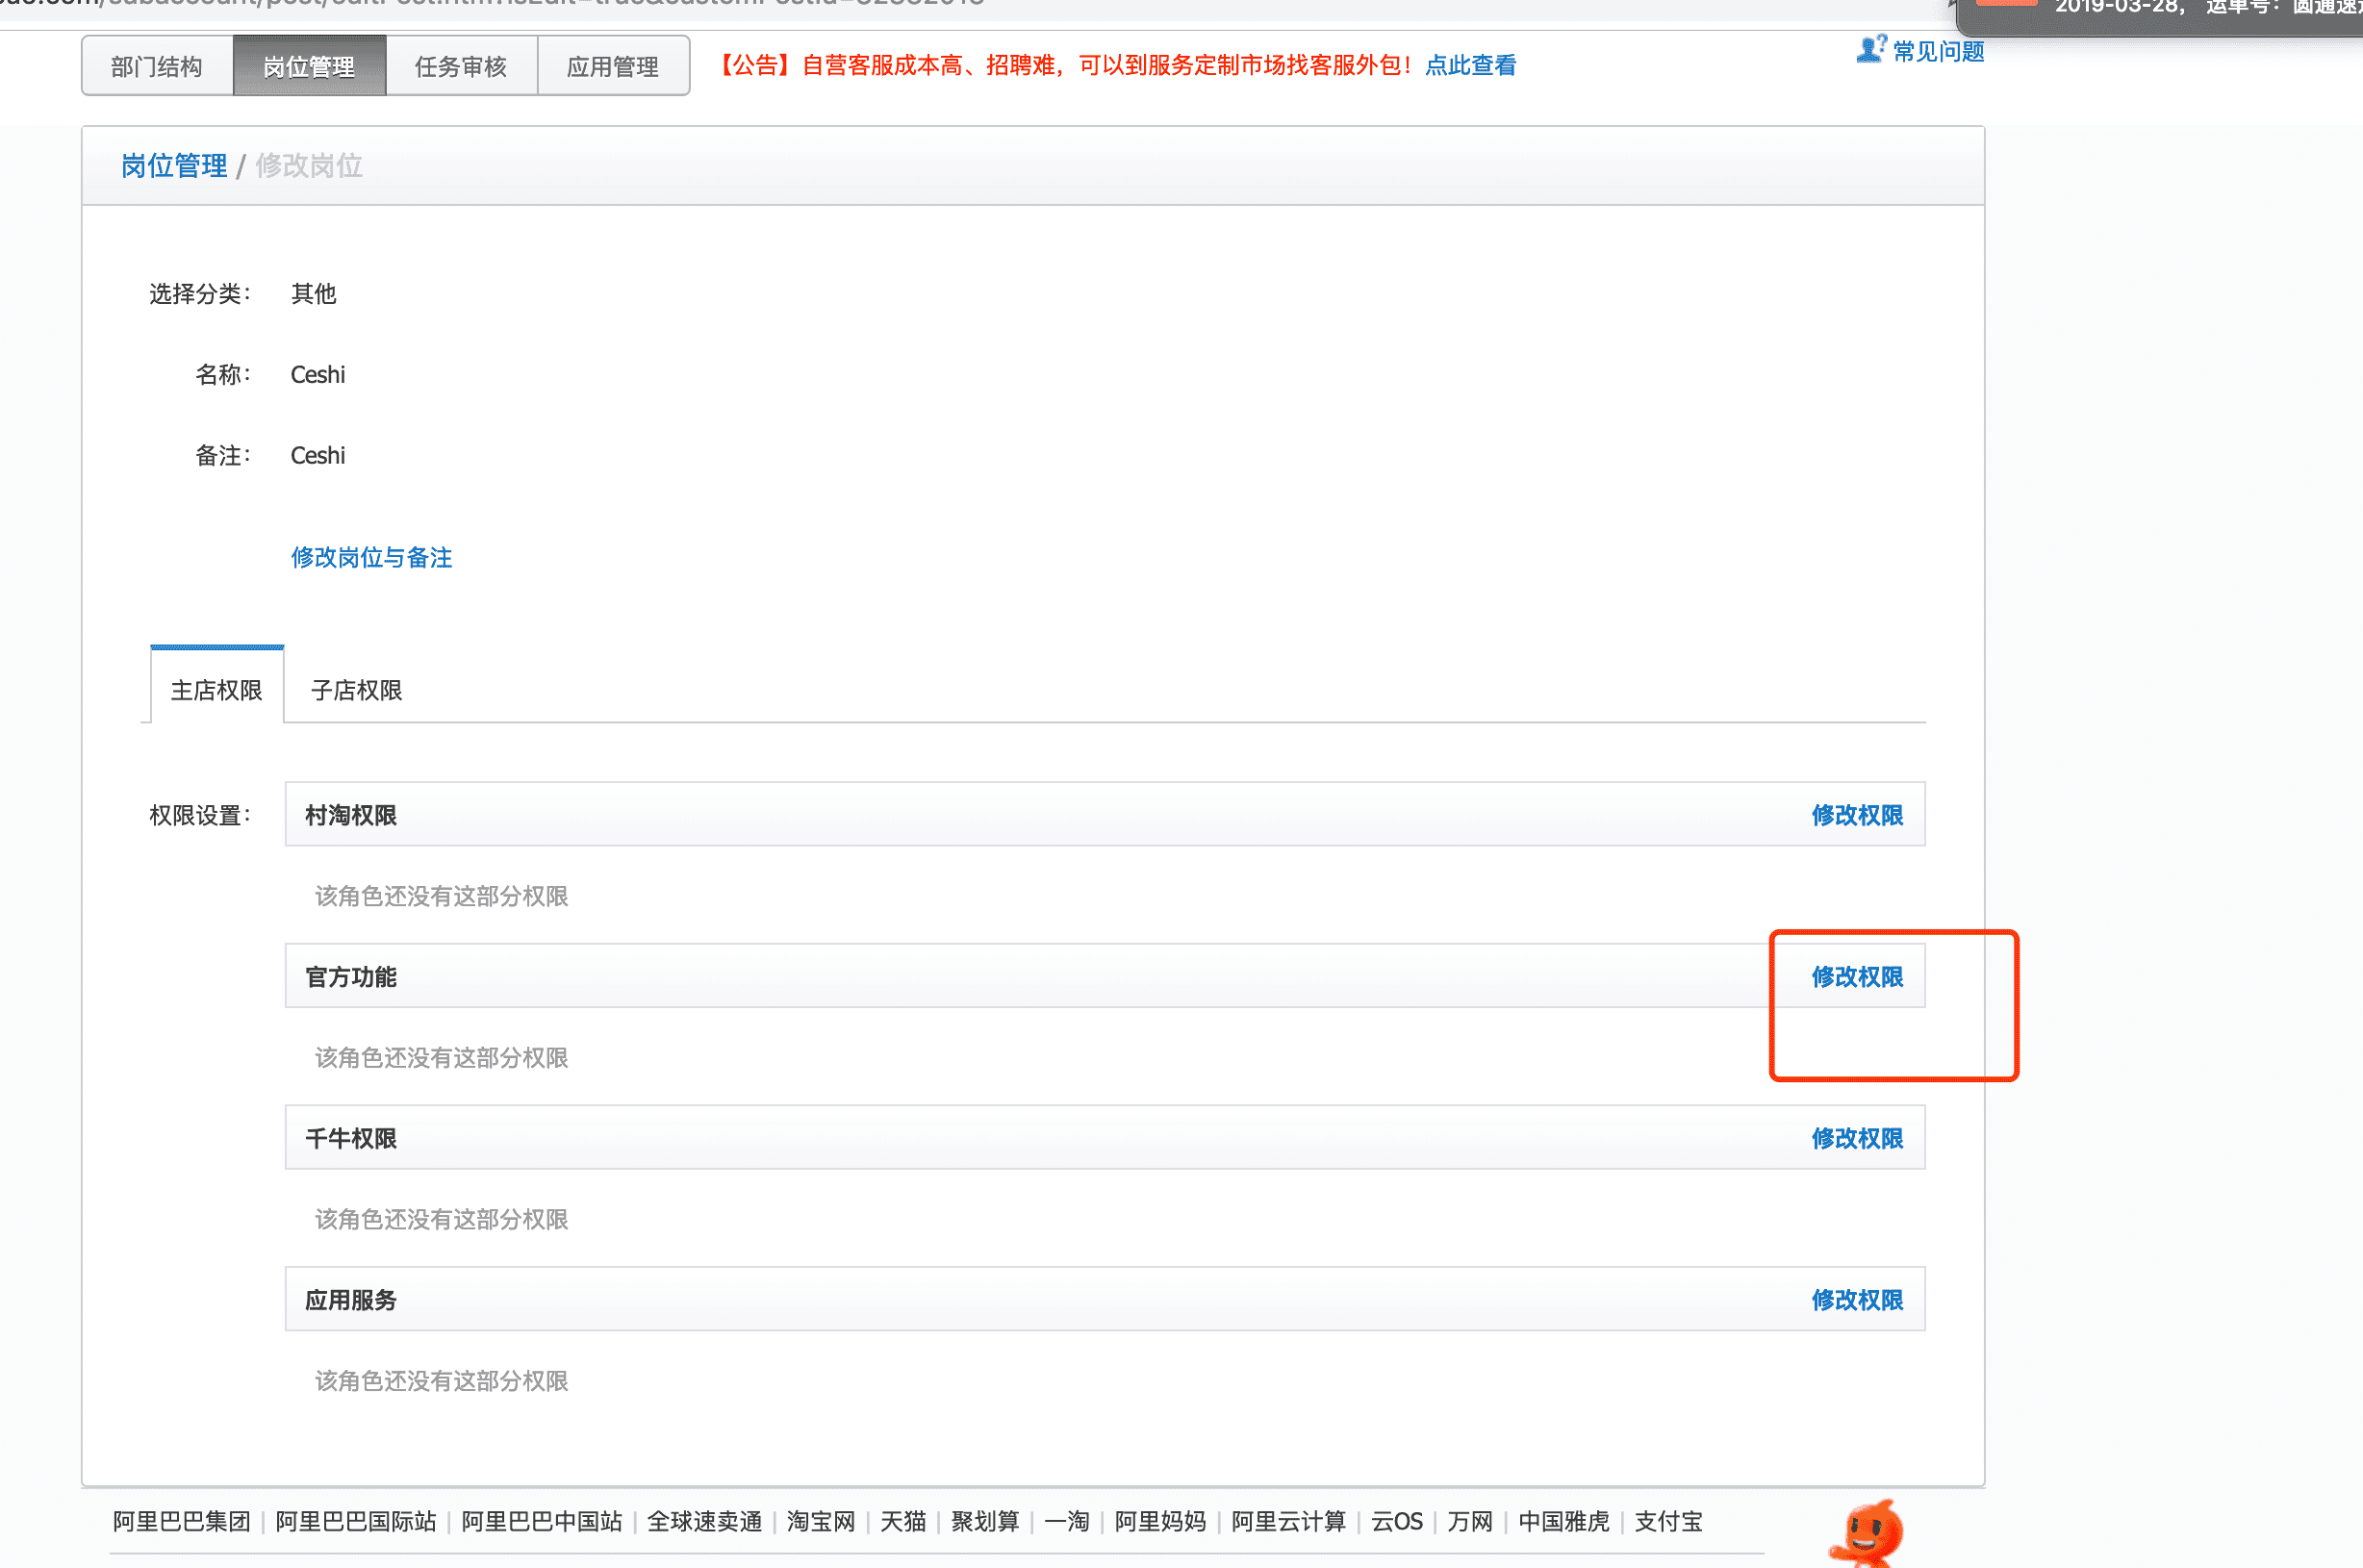Open 一淘 footer link
The image size is (2363, 1568).
(1066, 1521)
